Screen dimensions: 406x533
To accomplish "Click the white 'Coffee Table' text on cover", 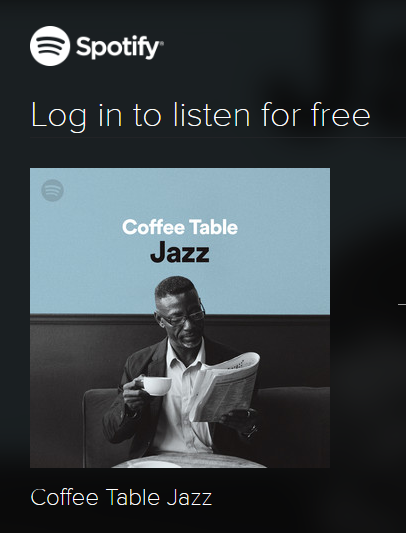I will point(180,227).
